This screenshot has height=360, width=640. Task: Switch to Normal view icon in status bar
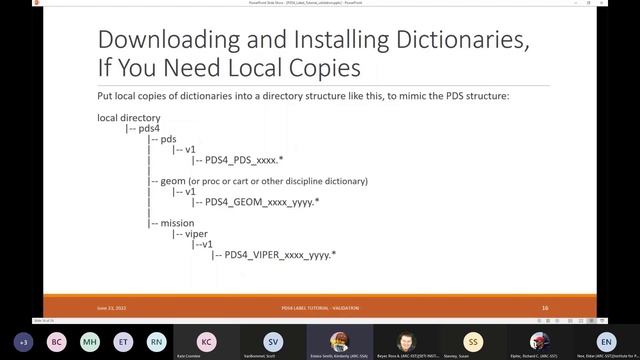570,321
